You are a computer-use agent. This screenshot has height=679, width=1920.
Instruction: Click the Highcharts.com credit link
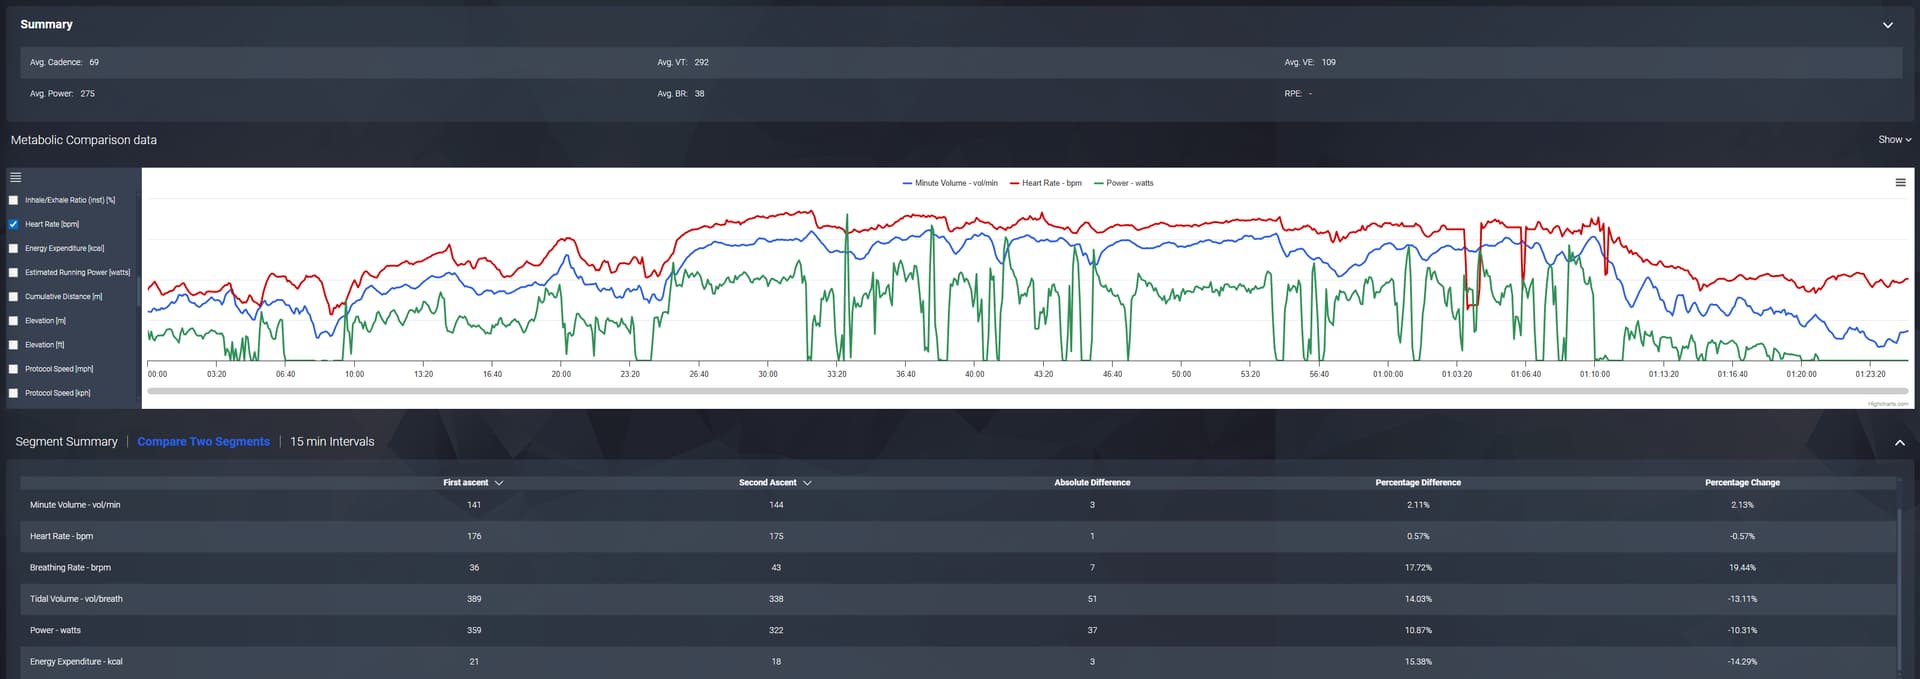pos(1887,404)
